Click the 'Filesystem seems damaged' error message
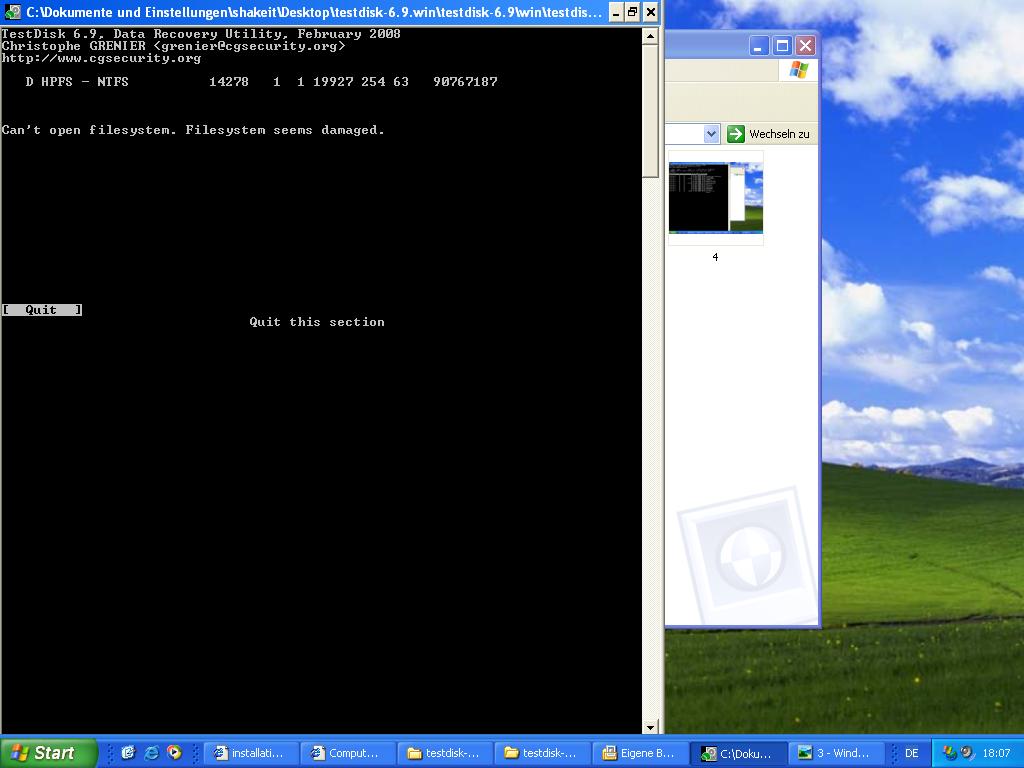This screenshot has height=768, width=1024. (193, 130)
